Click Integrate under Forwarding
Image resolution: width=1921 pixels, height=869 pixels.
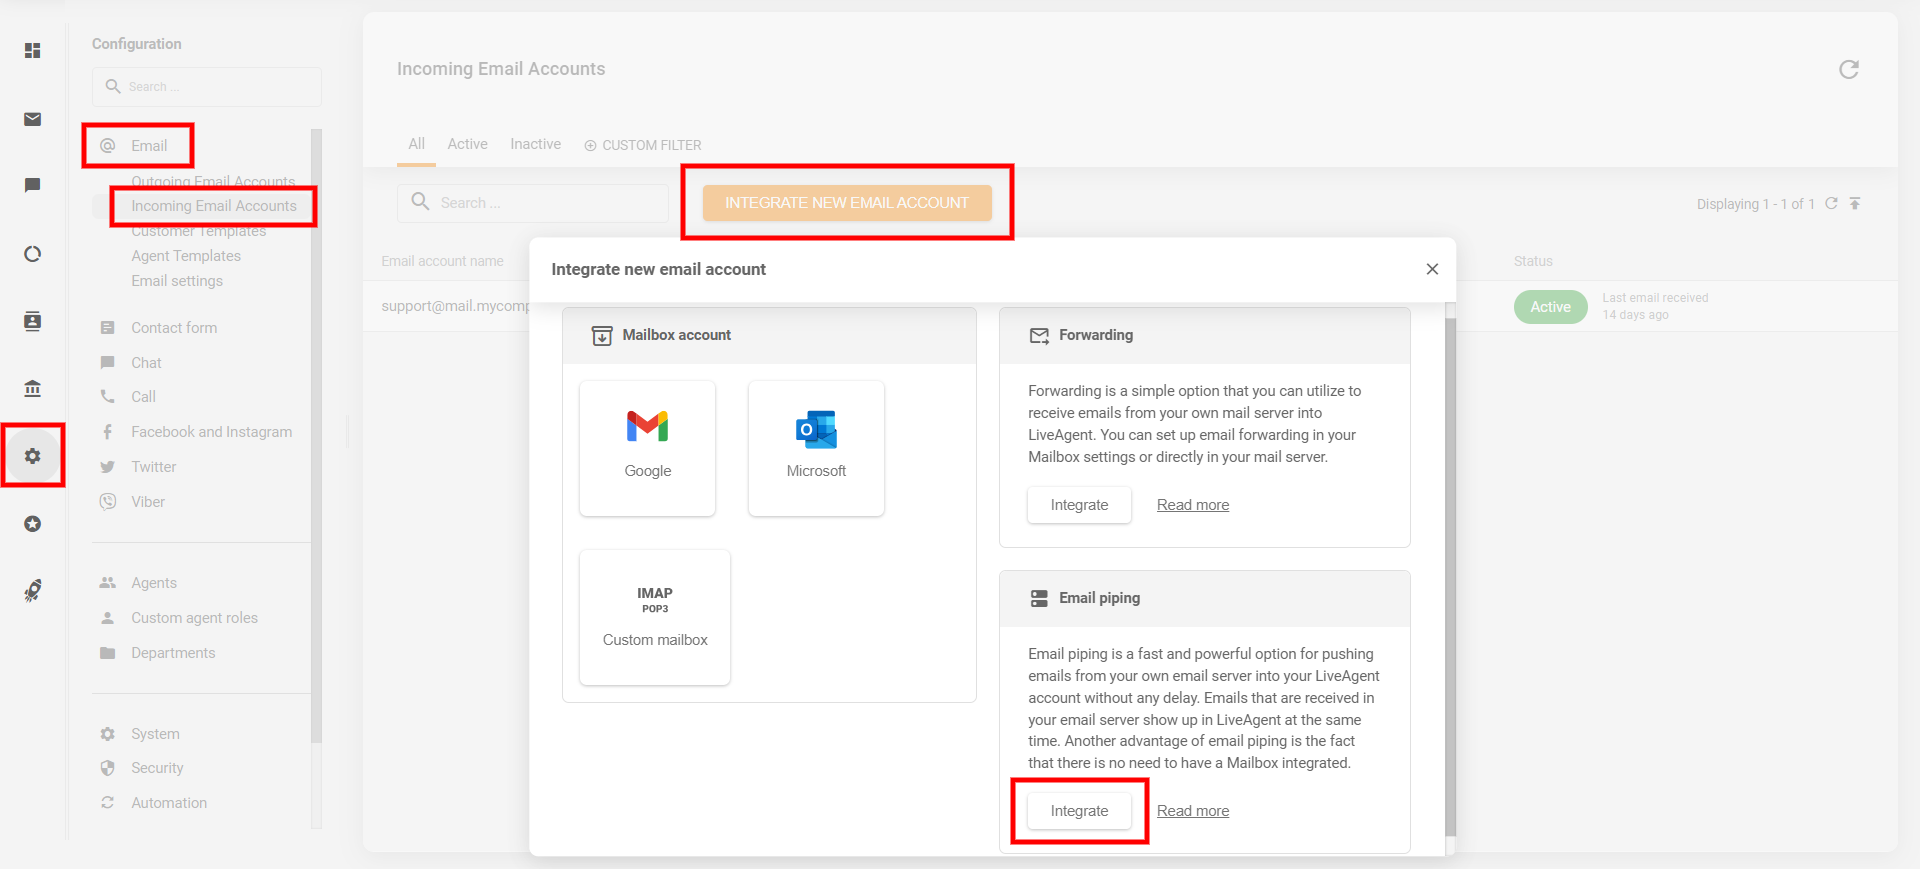click(x=1079, y=505)
